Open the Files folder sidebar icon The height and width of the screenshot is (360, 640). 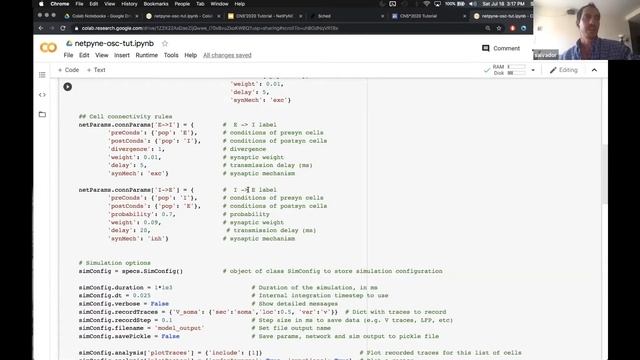point(42,114)
